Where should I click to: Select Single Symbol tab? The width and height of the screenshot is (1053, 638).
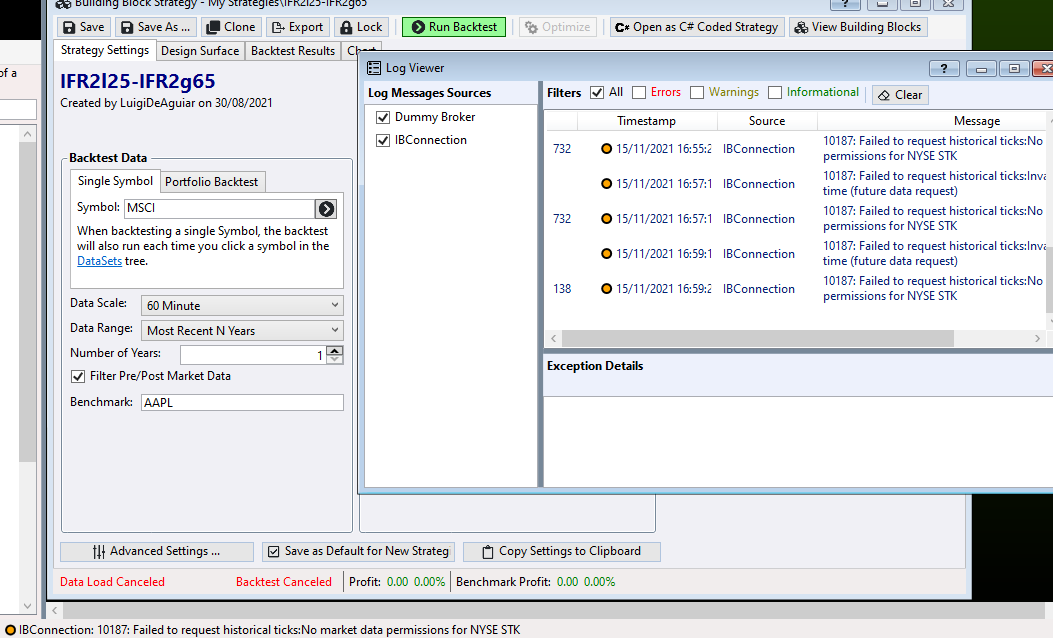point(115,181)
